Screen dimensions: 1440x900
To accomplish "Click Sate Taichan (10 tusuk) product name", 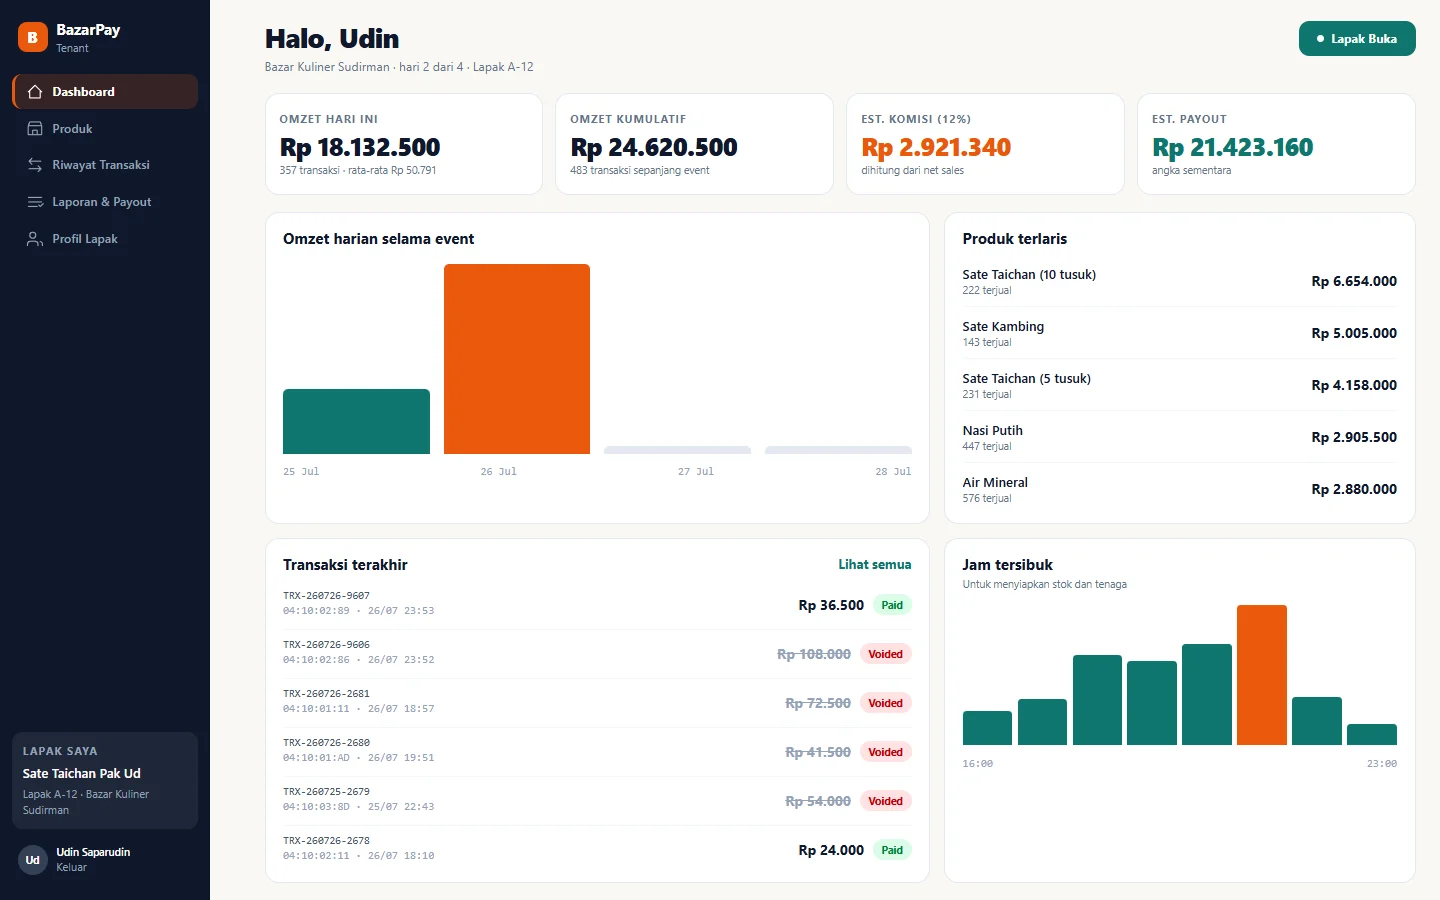I will pos(1029,275).
